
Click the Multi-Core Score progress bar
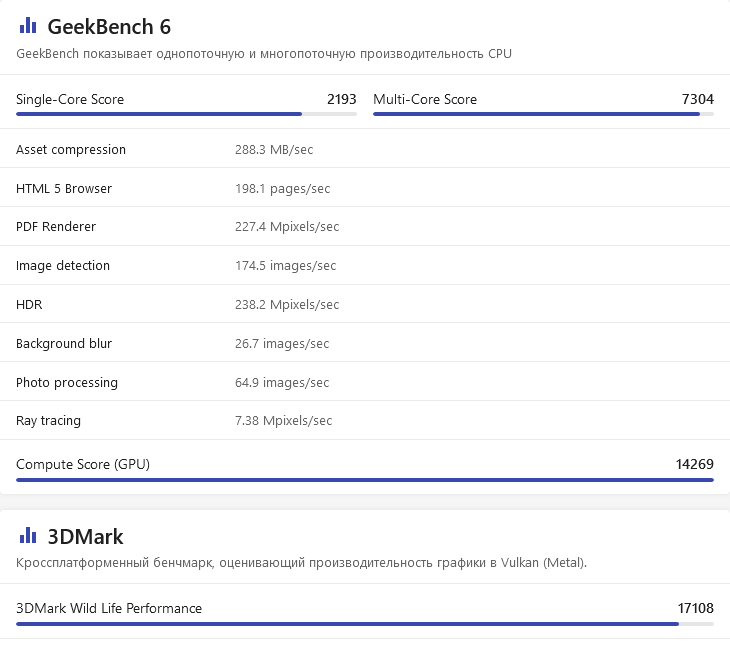[x=543, y=114]
